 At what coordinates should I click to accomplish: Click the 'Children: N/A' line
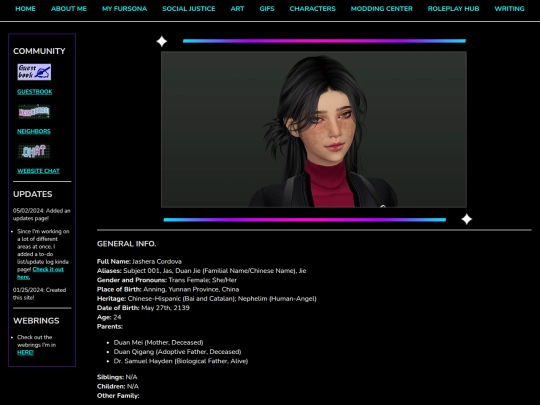pos(118,386)
